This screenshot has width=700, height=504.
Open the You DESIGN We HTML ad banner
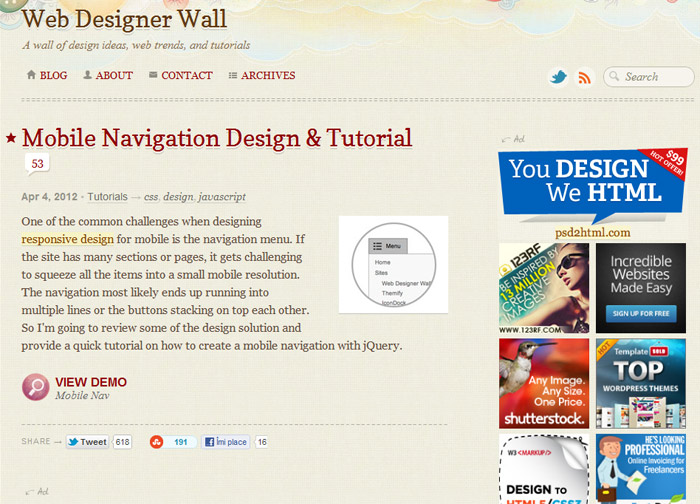[x=592, y=187]
